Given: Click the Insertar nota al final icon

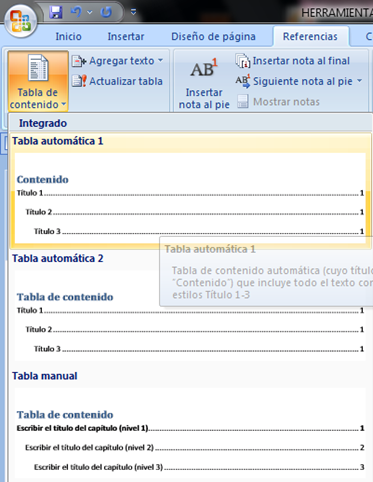Looking at the screenshot, I should click(x=243, y=61).
